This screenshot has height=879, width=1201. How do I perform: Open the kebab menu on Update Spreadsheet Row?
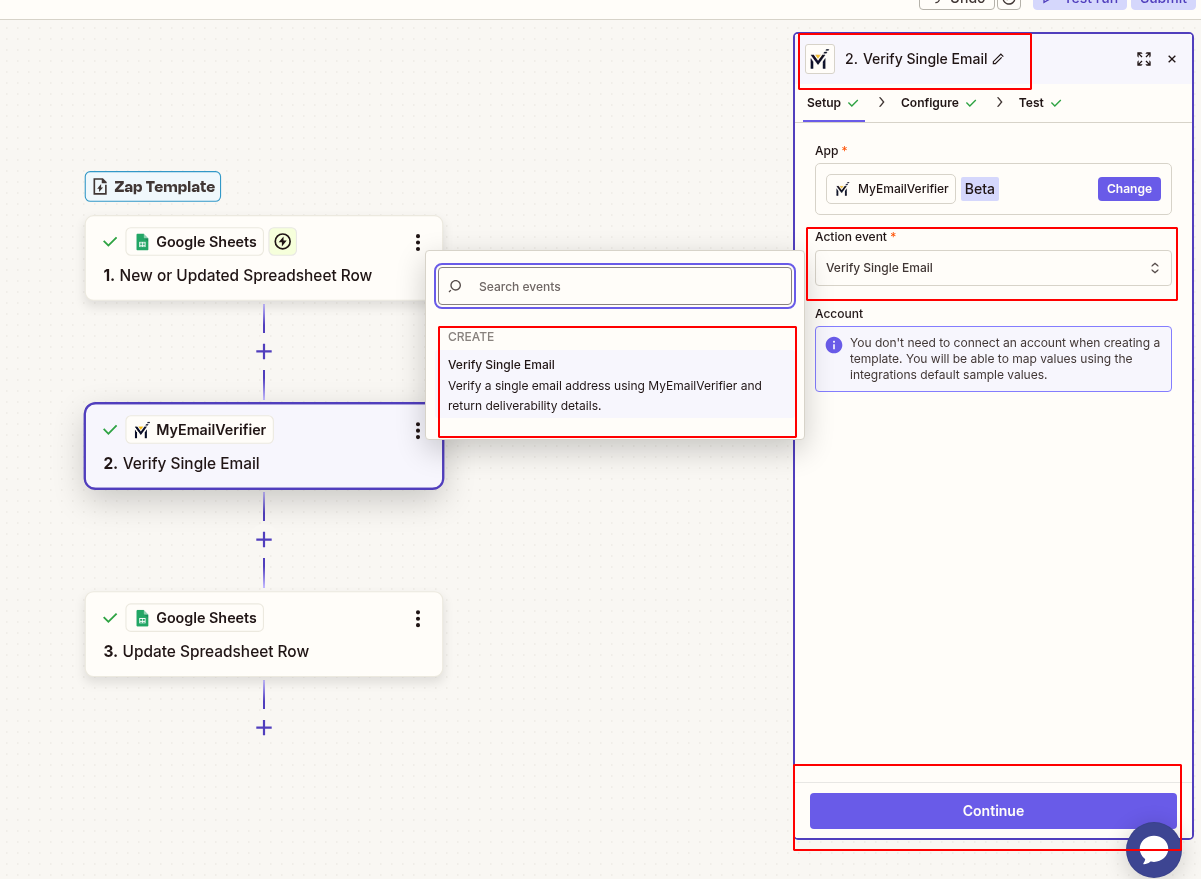pos(418,618)
